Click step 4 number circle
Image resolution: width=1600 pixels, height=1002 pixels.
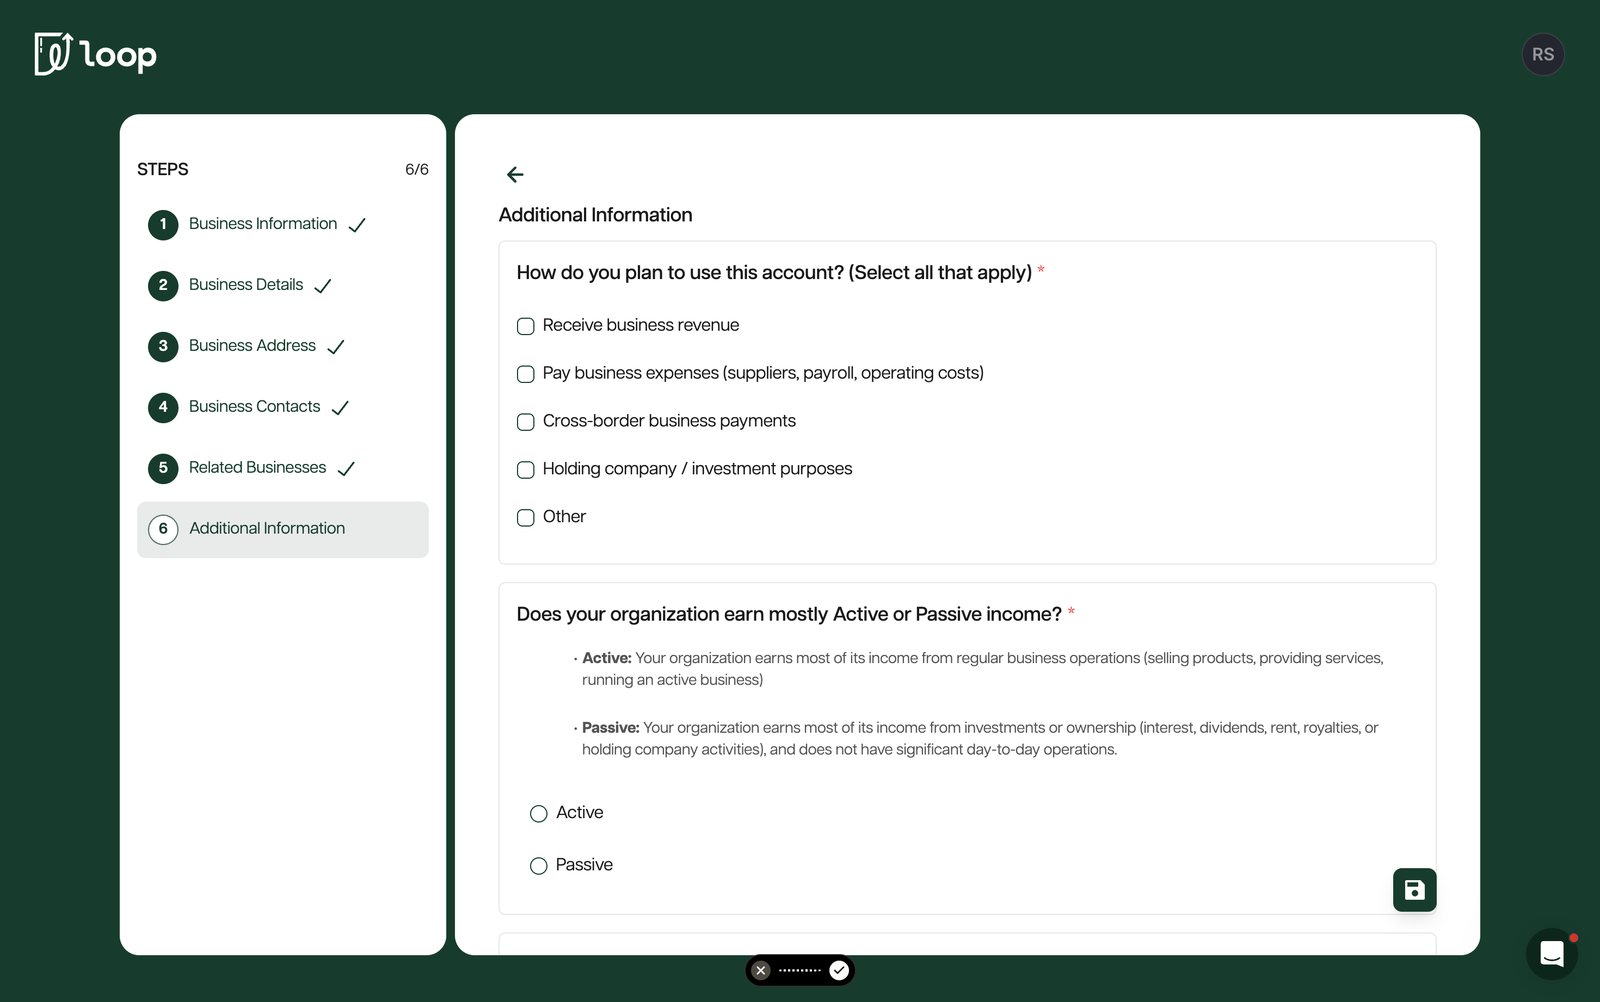click(x=163, y=407)
